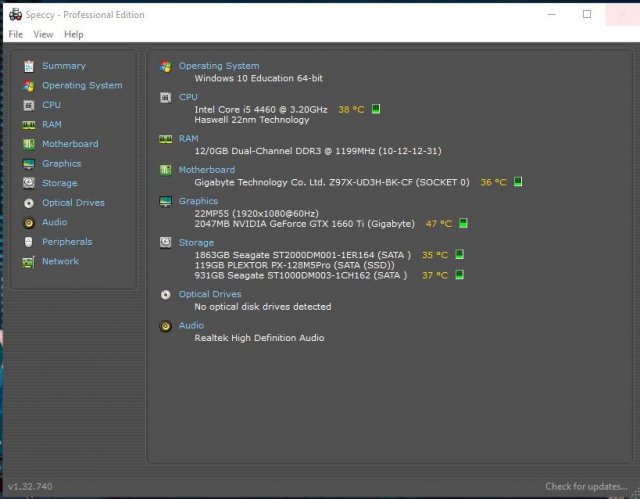The height and width of the screenshot is (499, 640).
Task: Click the Summary icon in sidebar
Action: click(29, 66)
